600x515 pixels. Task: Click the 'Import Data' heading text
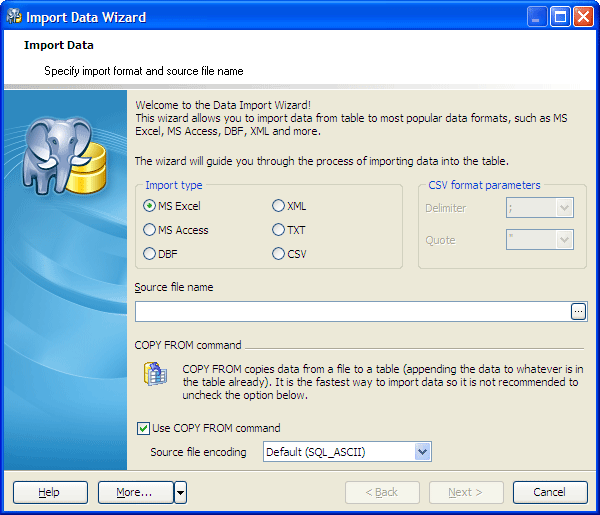coord(59,45)
